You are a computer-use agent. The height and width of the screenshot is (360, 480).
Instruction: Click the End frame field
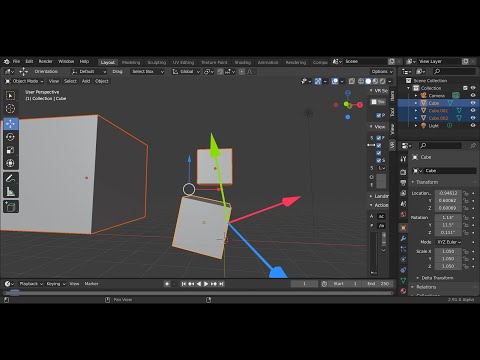coord(378,284)
